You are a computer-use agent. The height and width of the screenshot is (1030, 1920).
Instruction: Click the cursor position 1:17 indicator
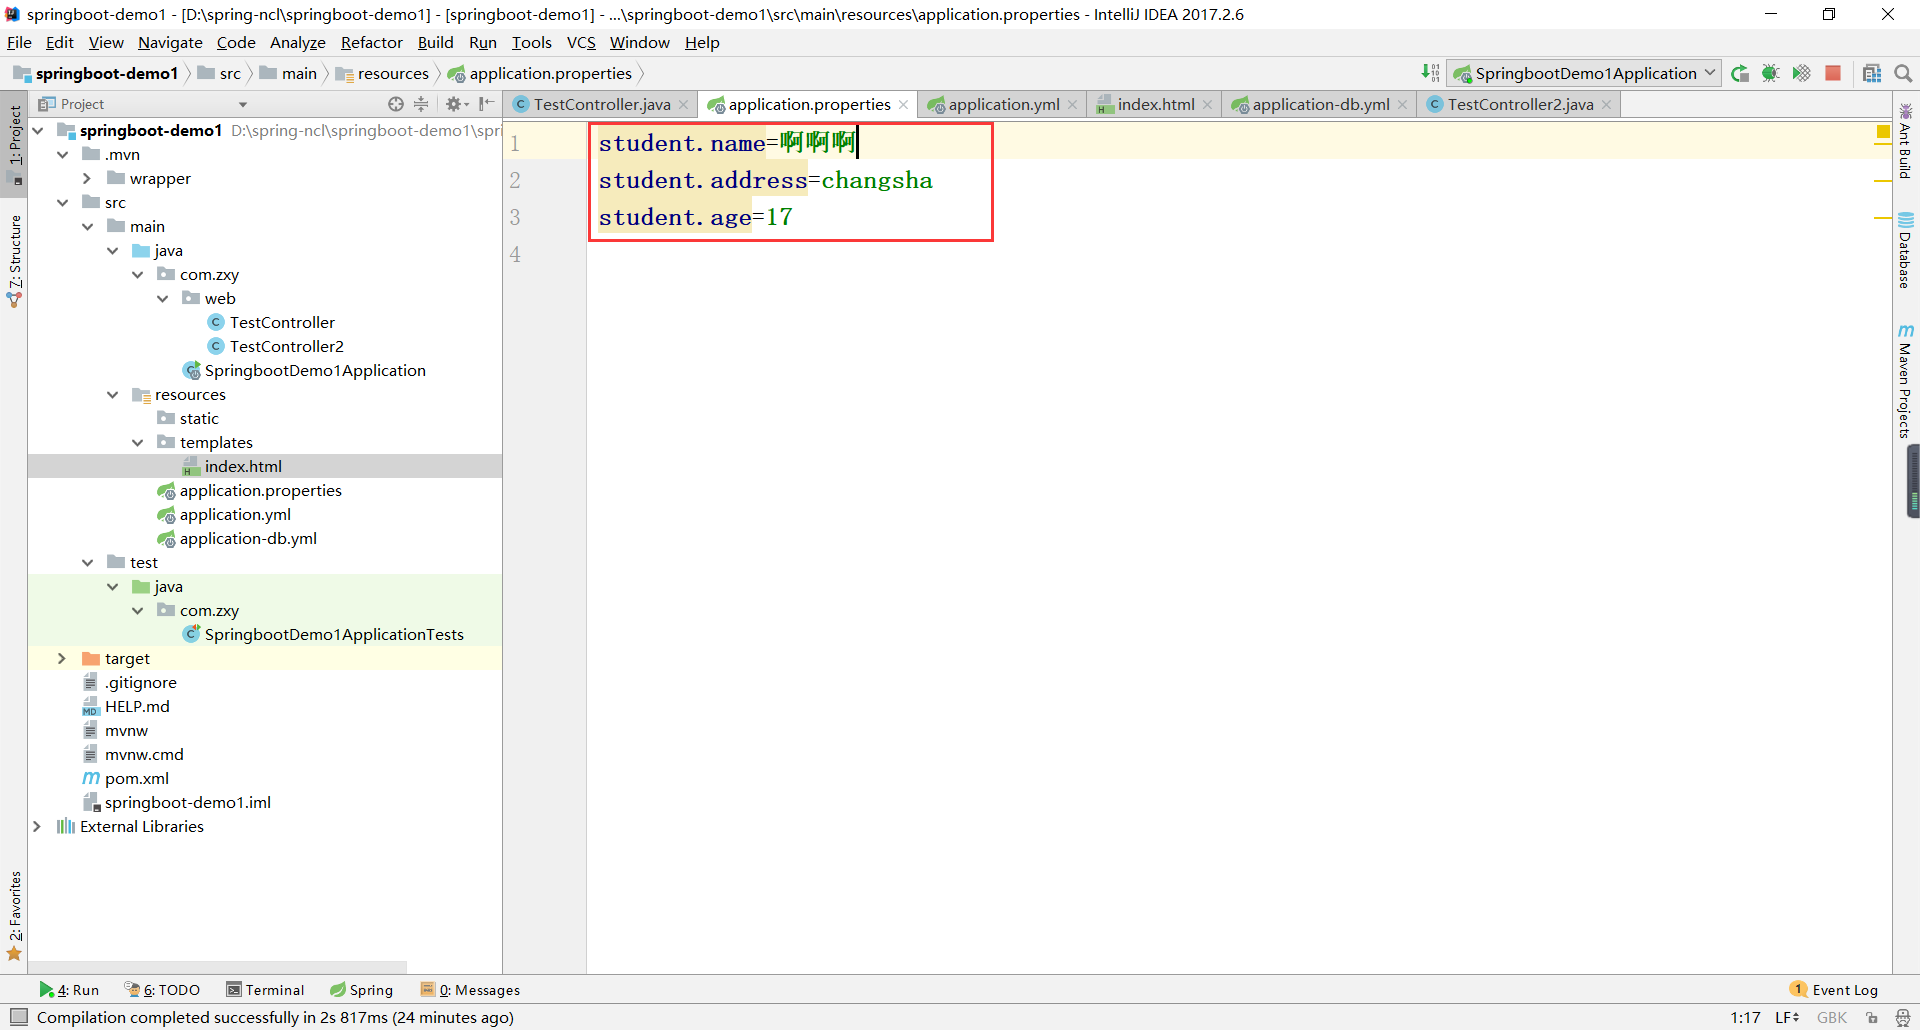point(1745,1017)
